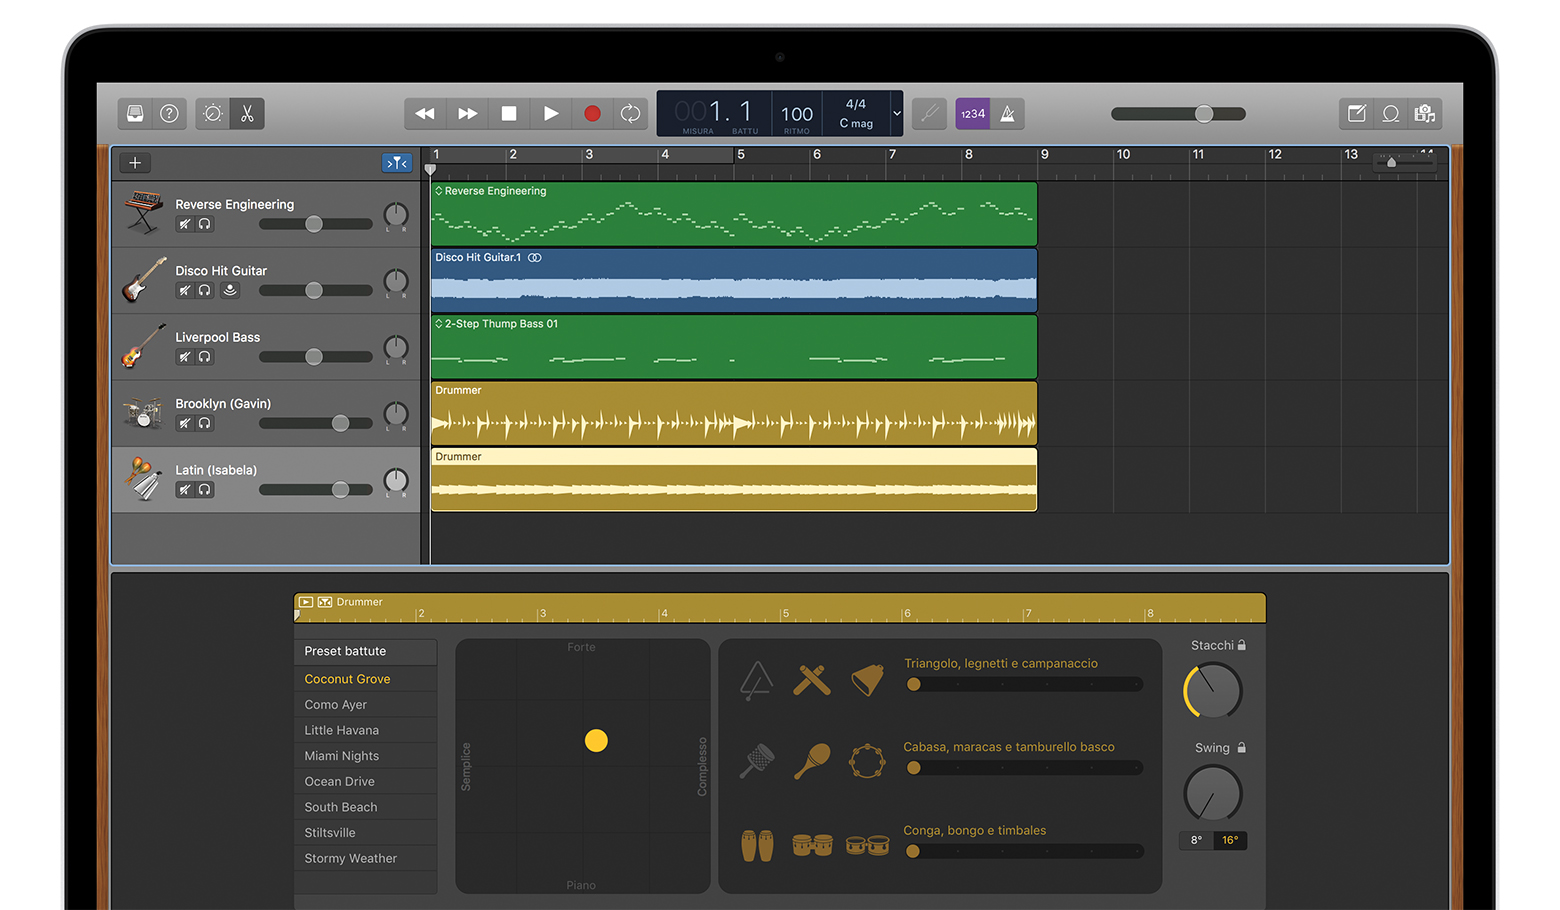Show Smart Controls panel
Screen dimensions: 1560x910
(x=212, y=114)
